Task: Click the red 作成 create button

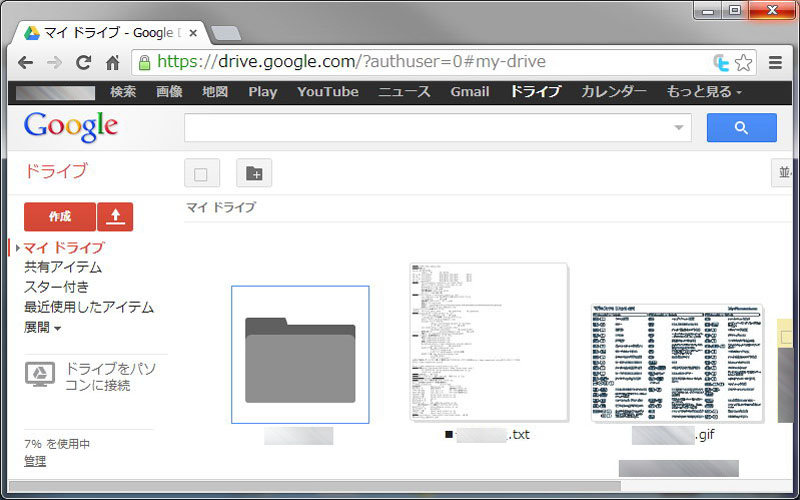Action: coord(60,217)
